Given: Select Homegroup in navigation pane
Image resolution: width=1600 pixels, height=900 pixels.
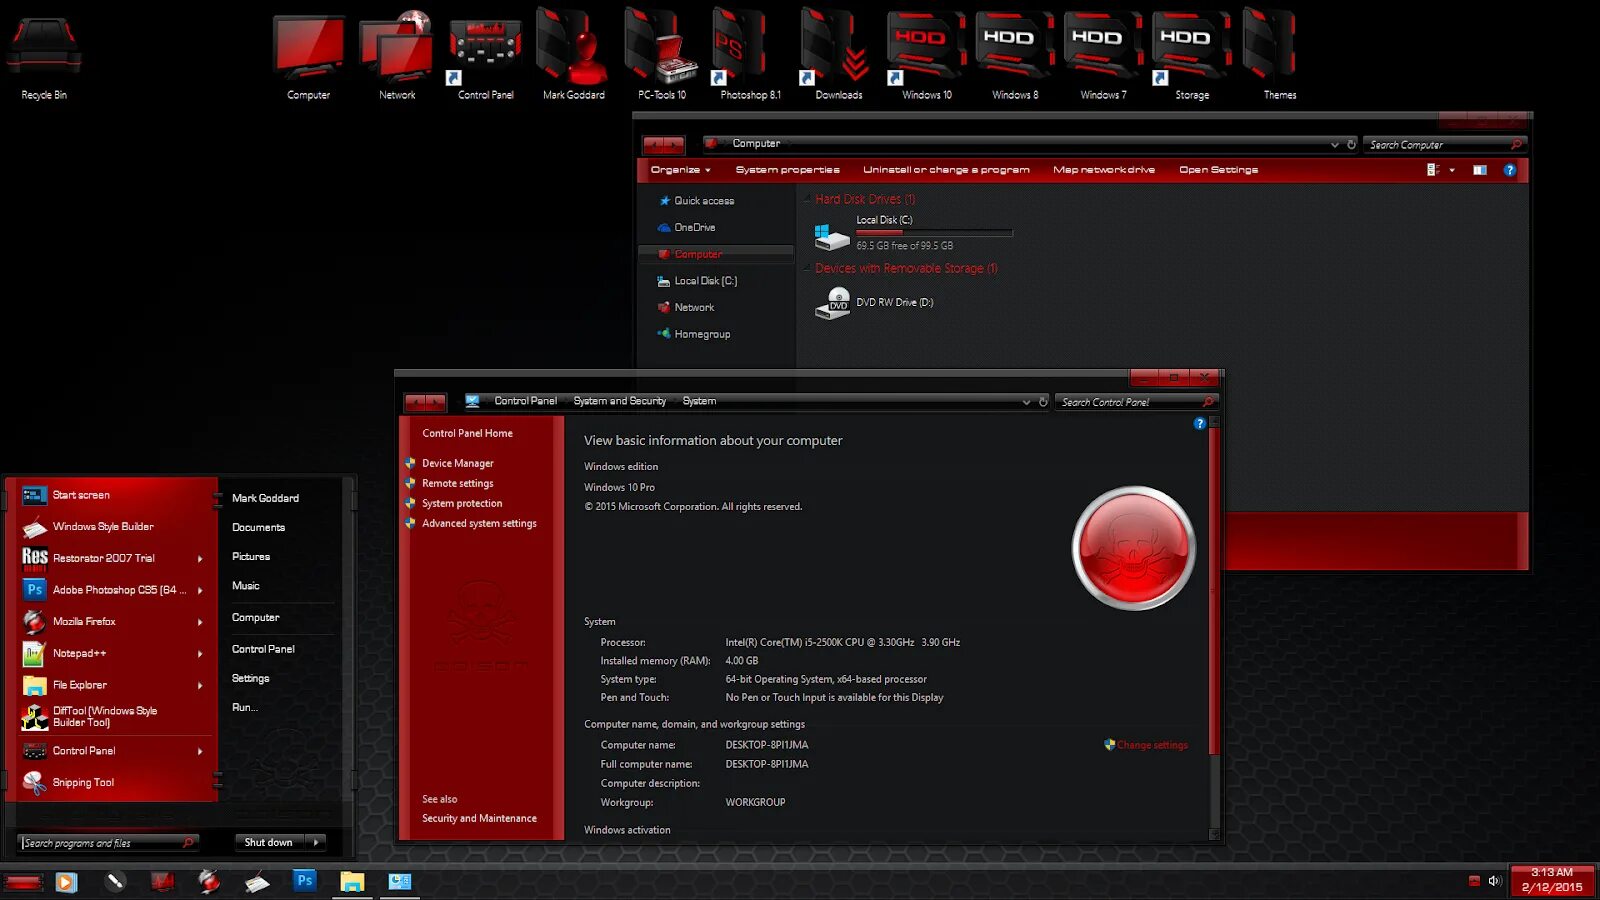Looking at the screenshot, I should click(702, 335).
